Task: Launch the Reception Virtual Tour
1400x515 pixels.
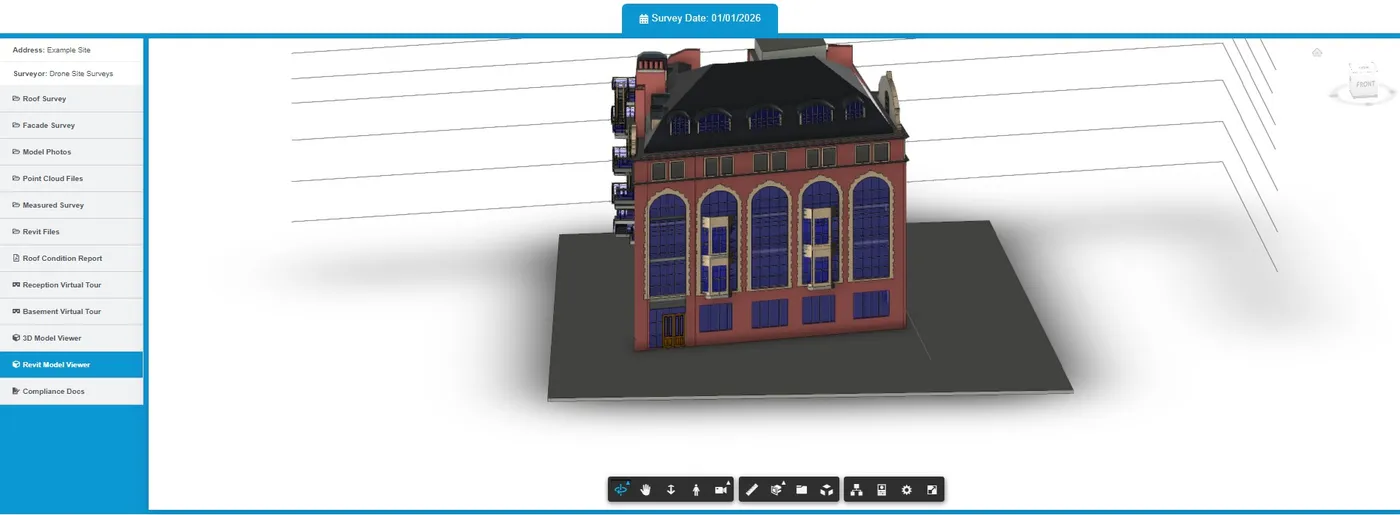Action: (x=71, y=285)
